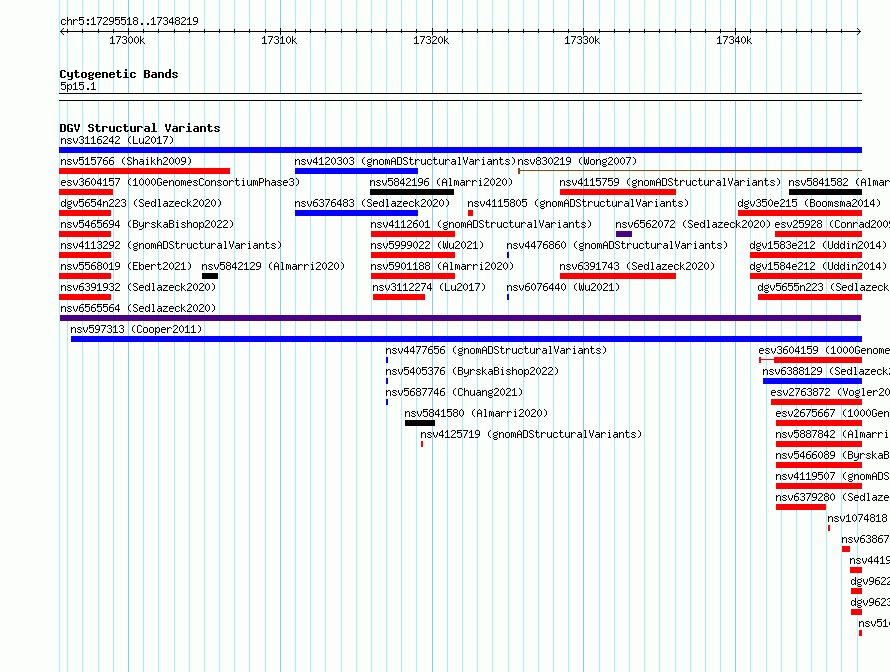Open esv2675667 variant label
890x672 pixels.
pyautogui.click(x=832, y=413)
